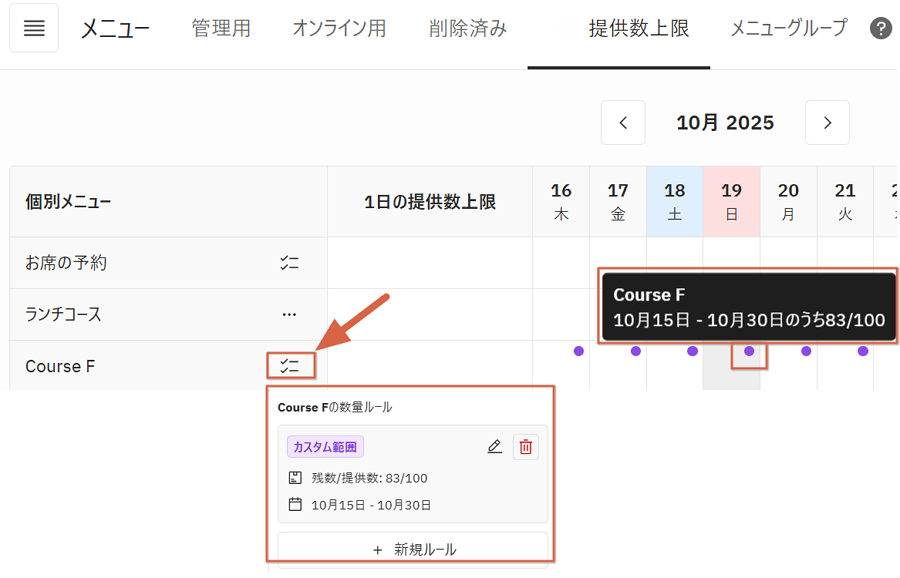
Task: Select the ランチコース menu row
Action: click(168, 315)
